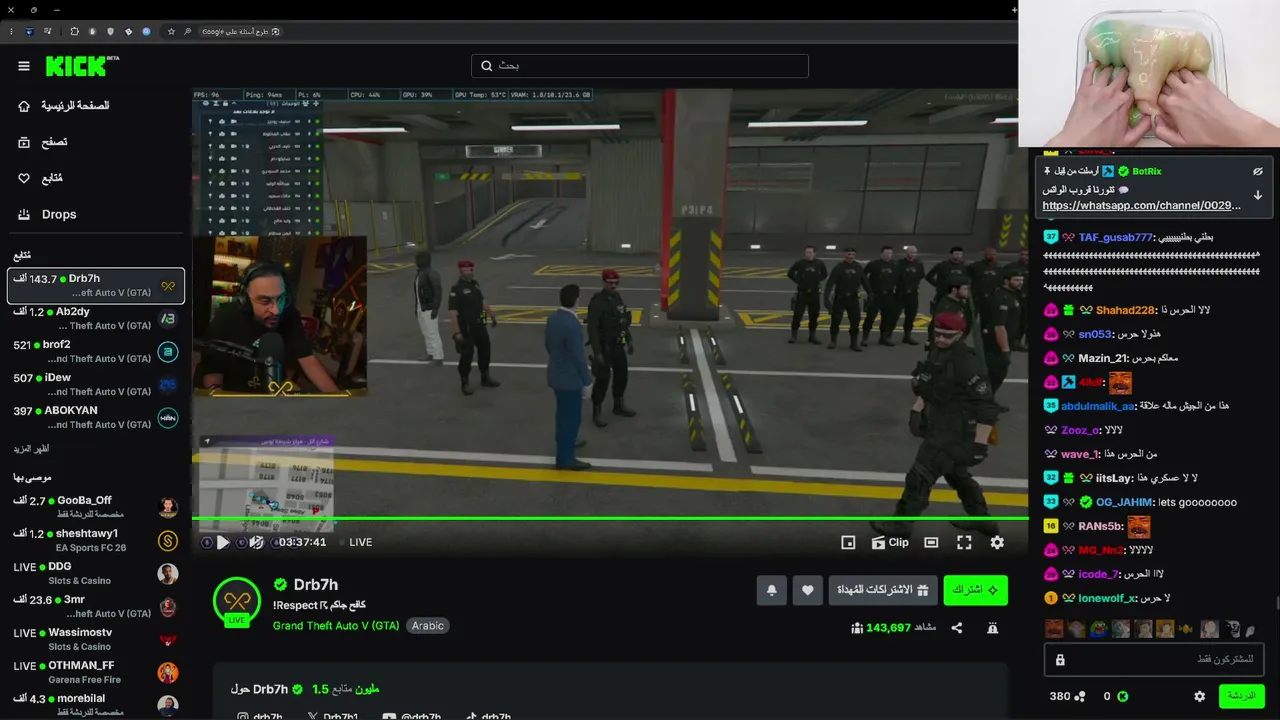Bookmark page with star icon
Image resolution: width=1280 pixels, height=720 pixels.
[172, 31]
